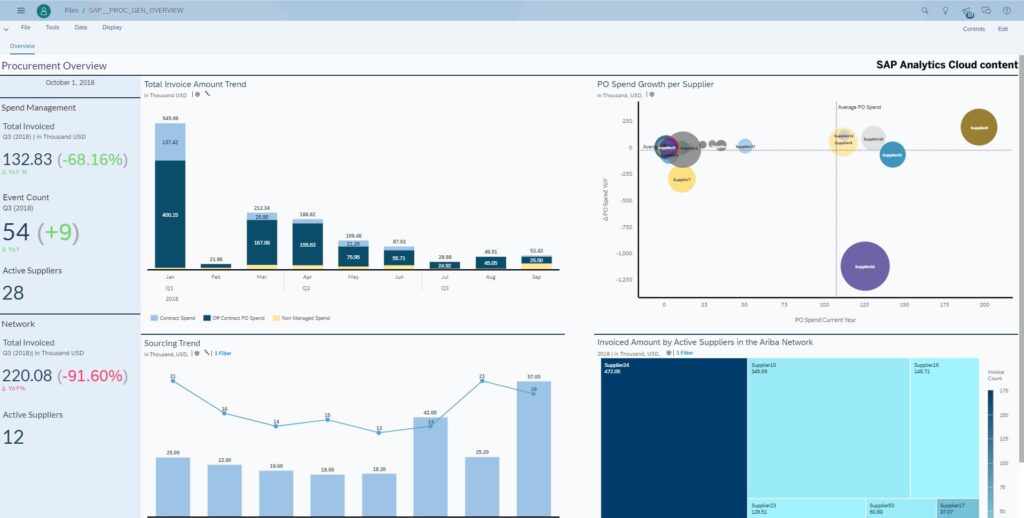Select the January stacked bar 400.15 segment

click(x=170, y=214)
